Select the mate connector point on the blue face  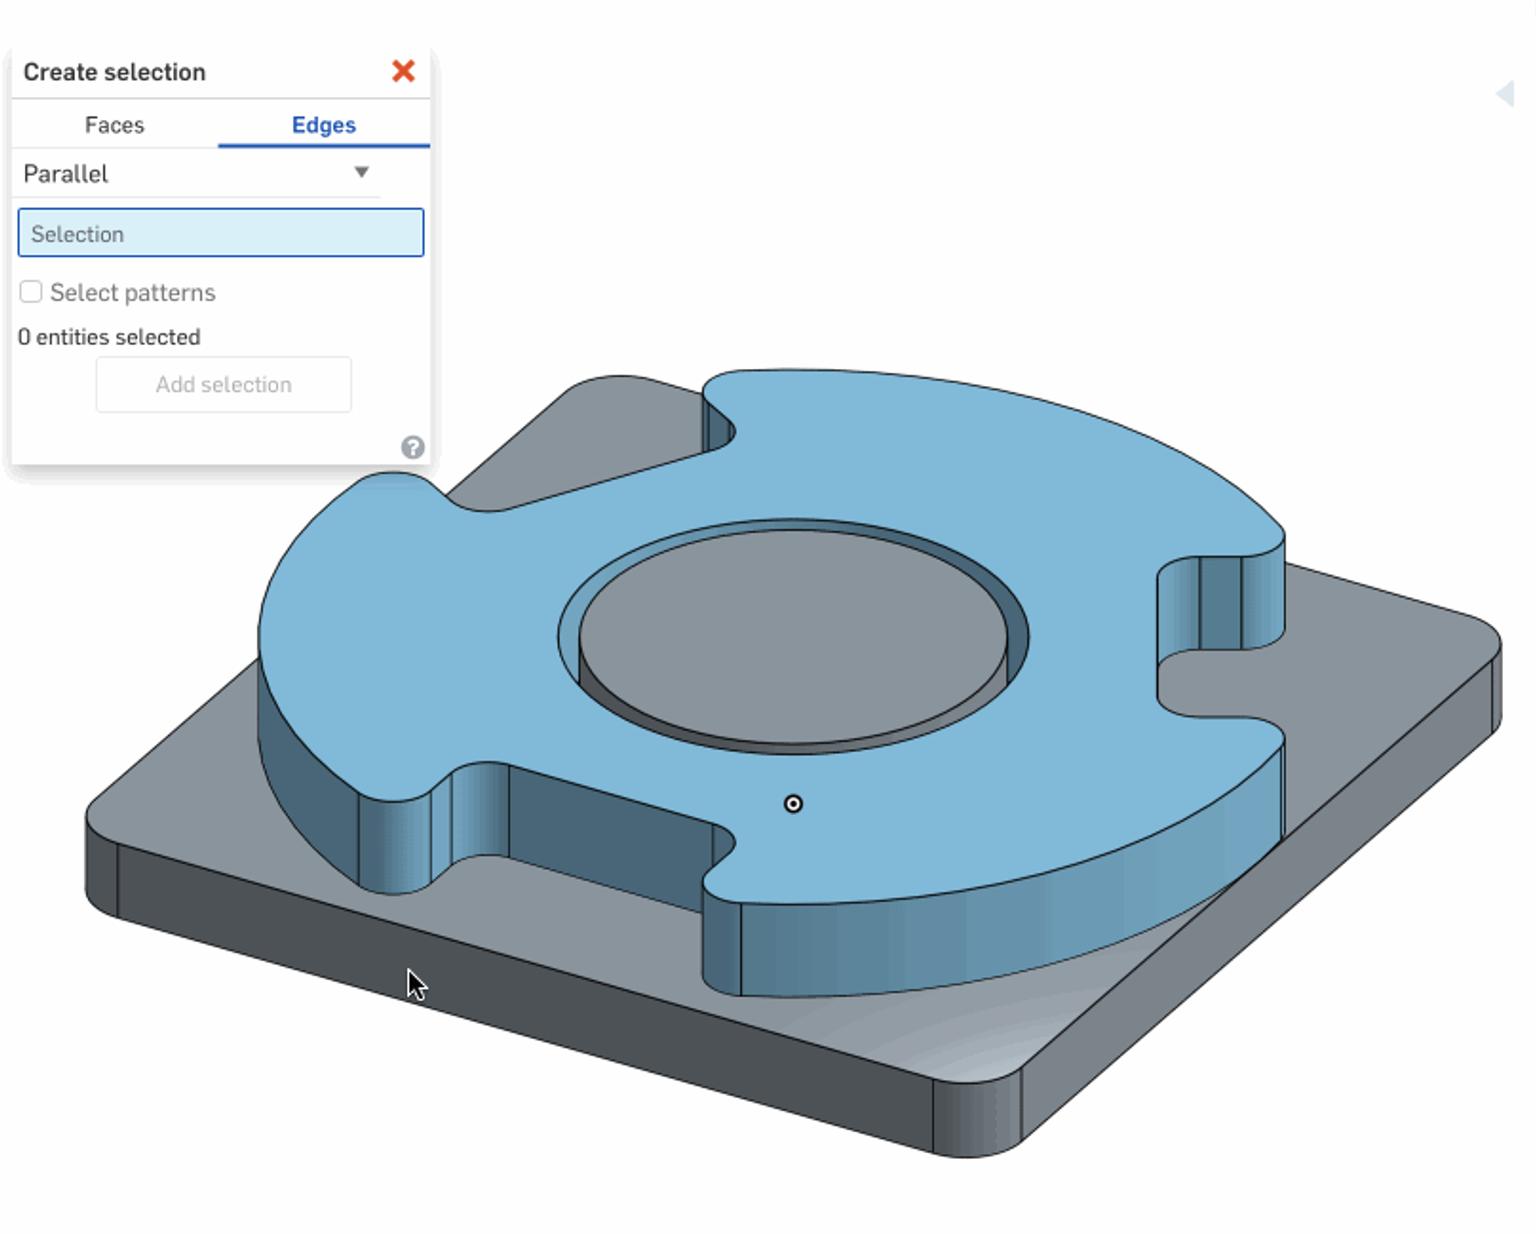(x=793, y=804)
